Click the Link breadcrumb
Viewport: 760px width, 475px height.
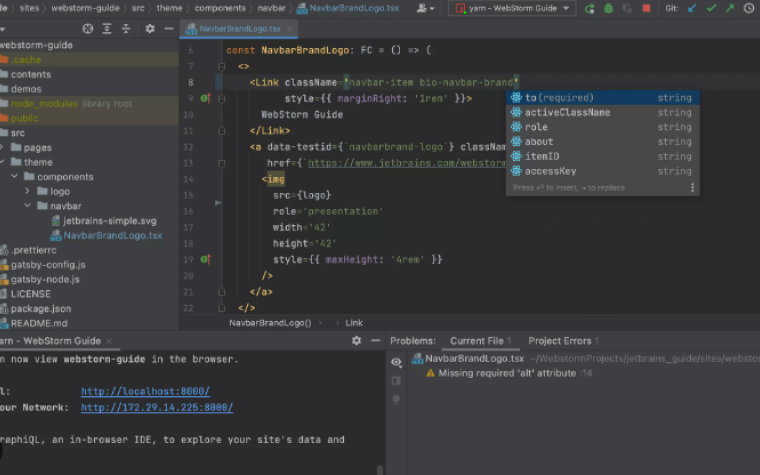tap(354, 323)
